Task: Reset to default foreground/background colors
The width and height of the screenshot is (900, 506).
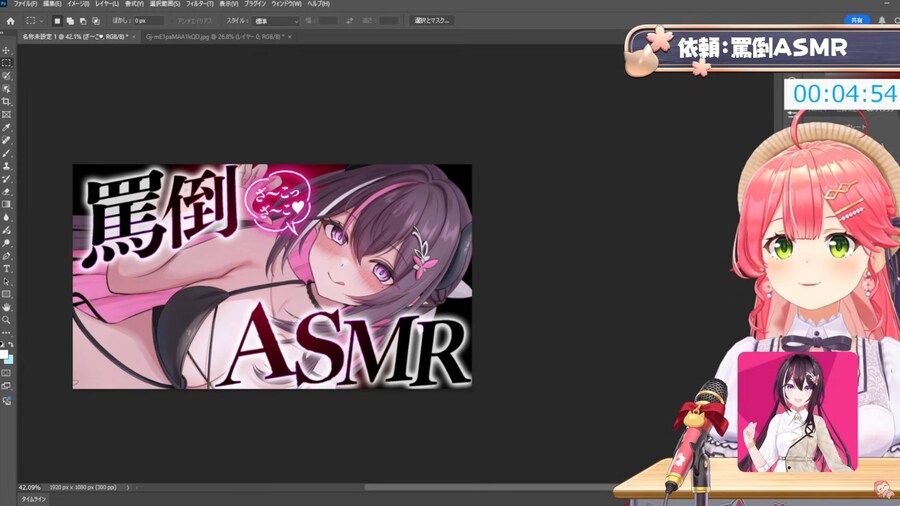Action: pos(2,344)
